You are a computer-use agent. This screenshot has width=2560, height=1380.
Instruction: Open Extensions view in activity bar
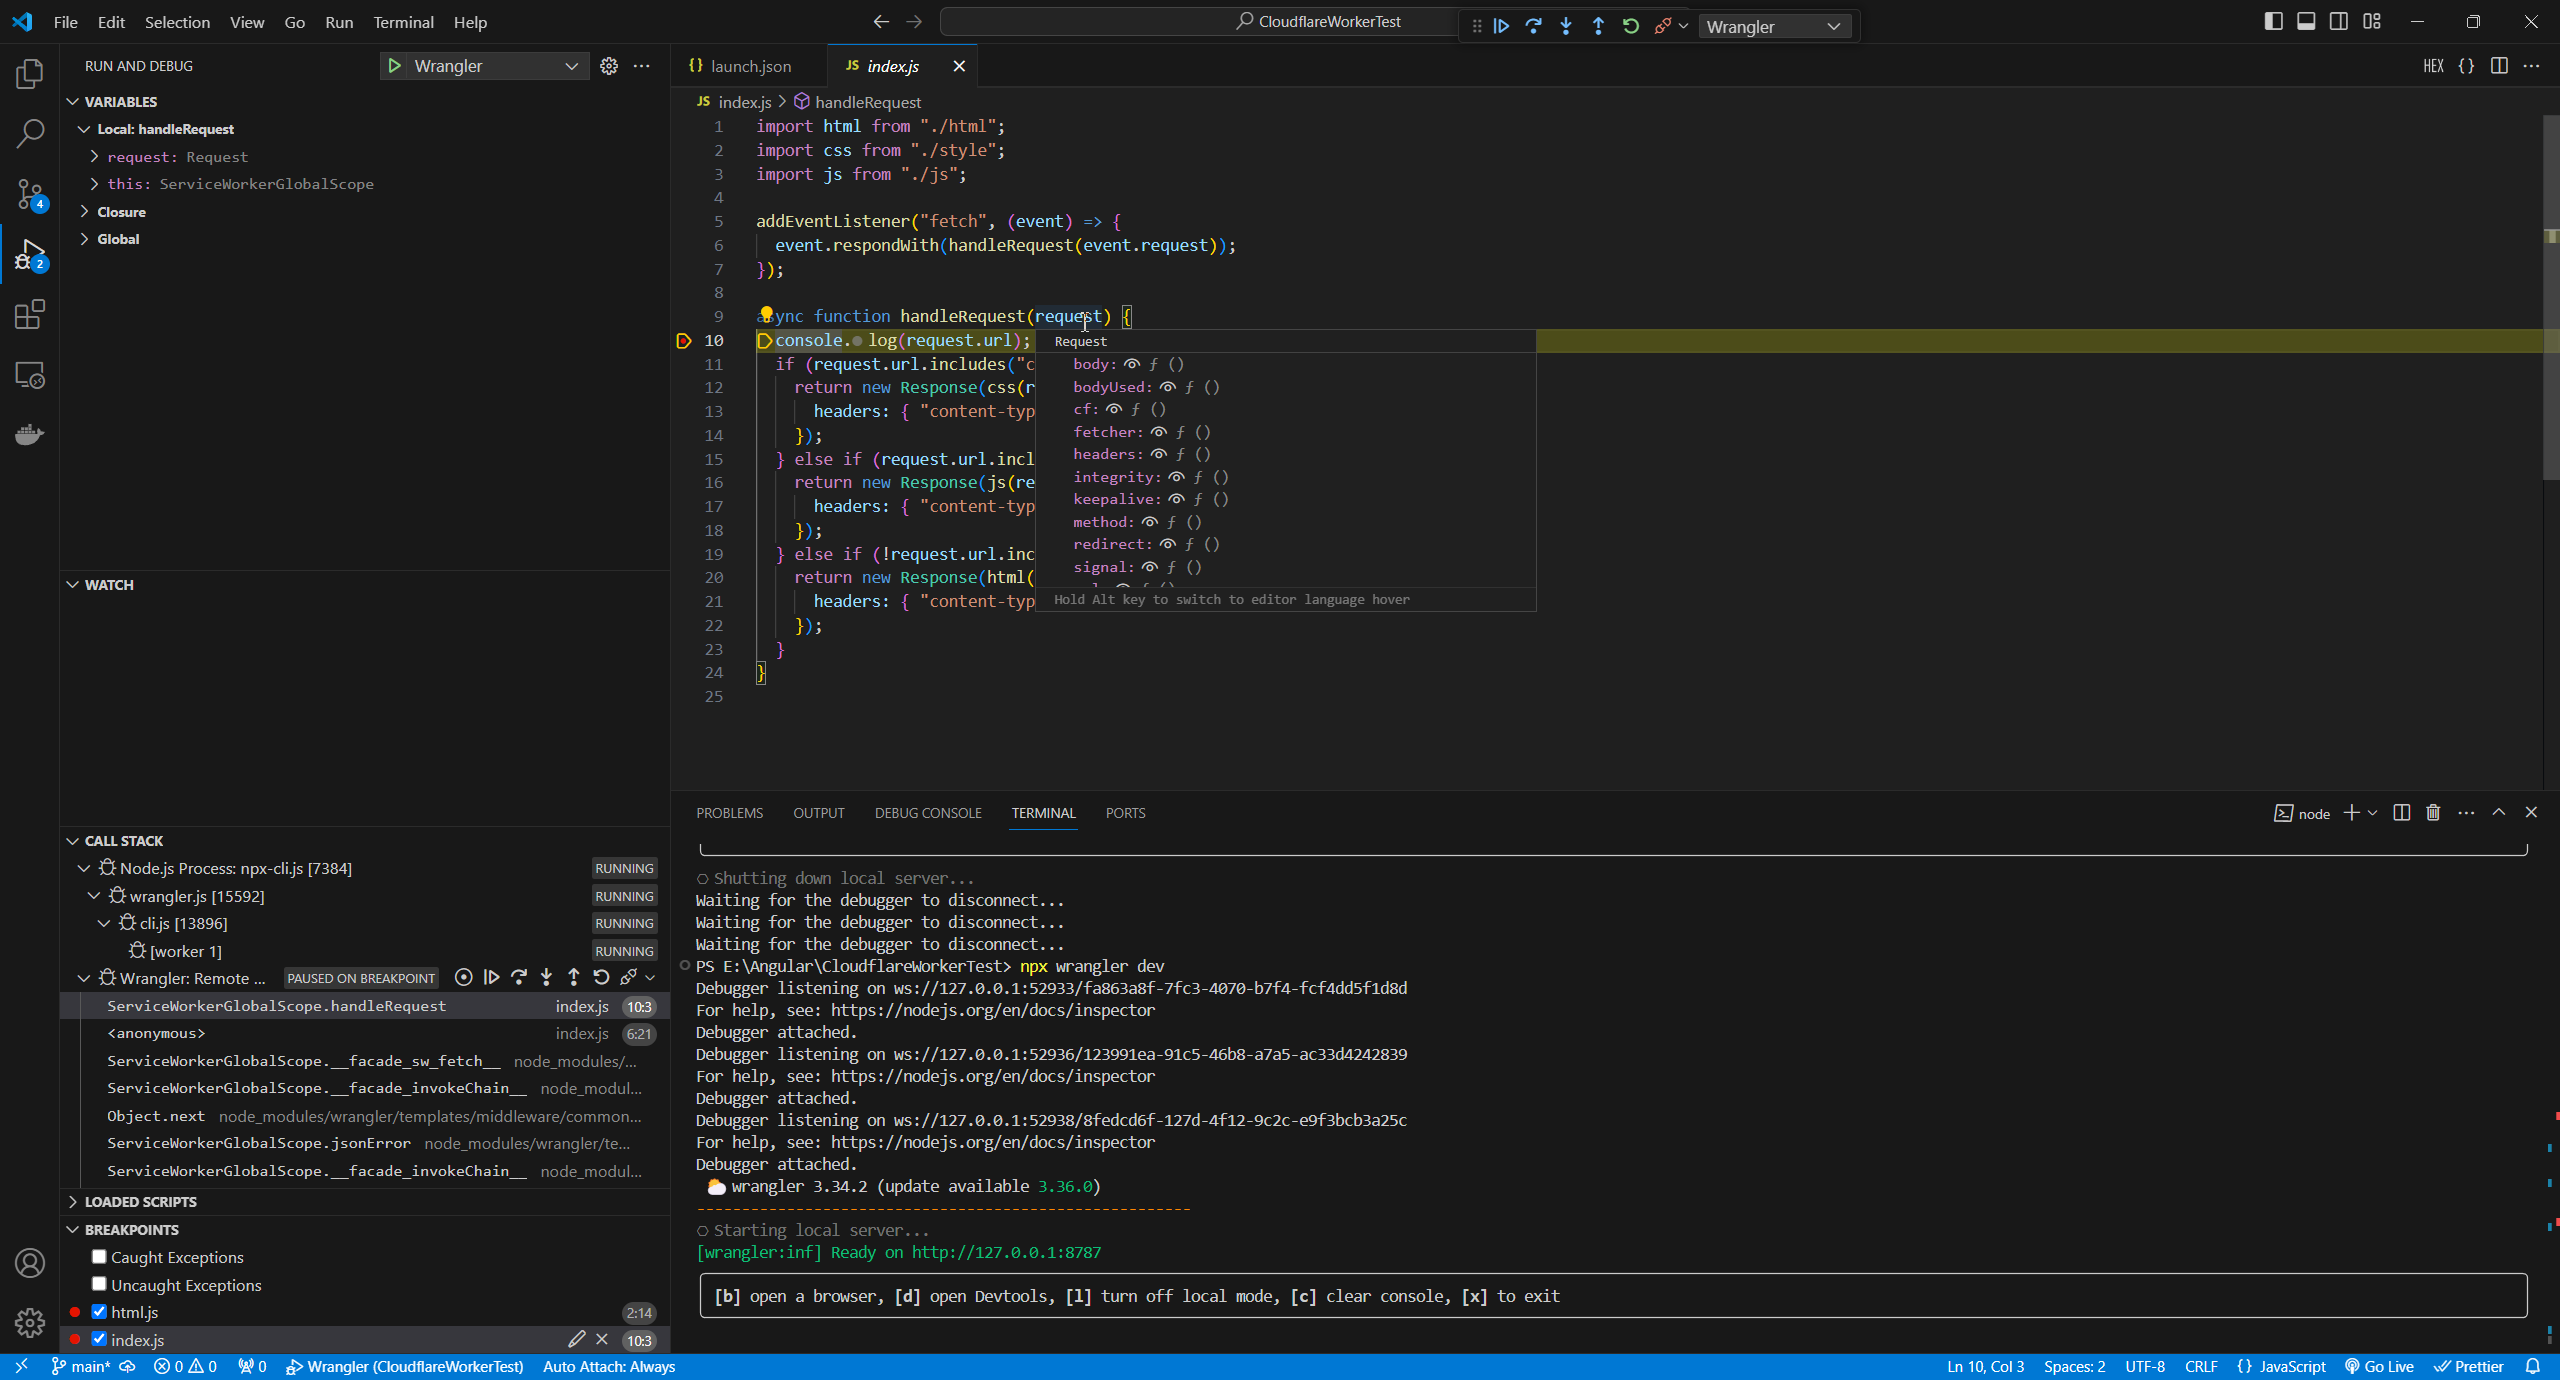click(30, 315)
